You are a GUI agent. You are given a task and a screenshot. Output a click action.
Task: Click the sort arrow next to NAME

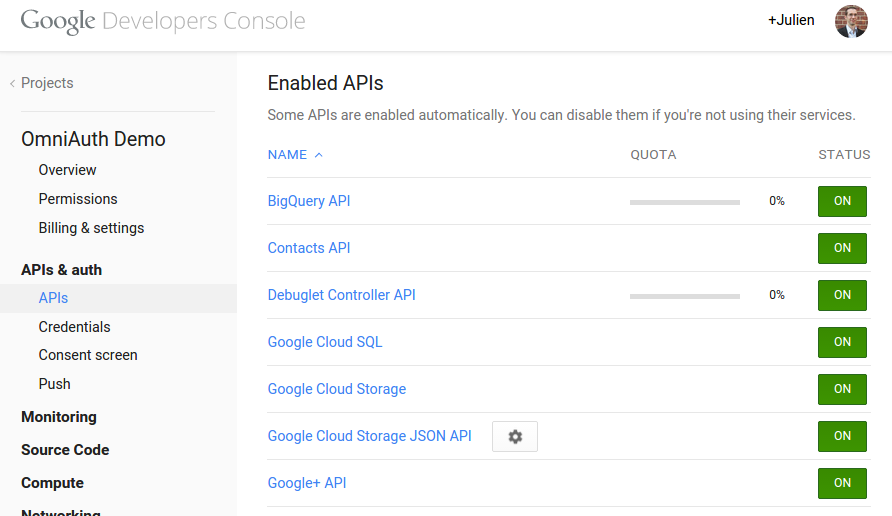[x=319, y=155]
